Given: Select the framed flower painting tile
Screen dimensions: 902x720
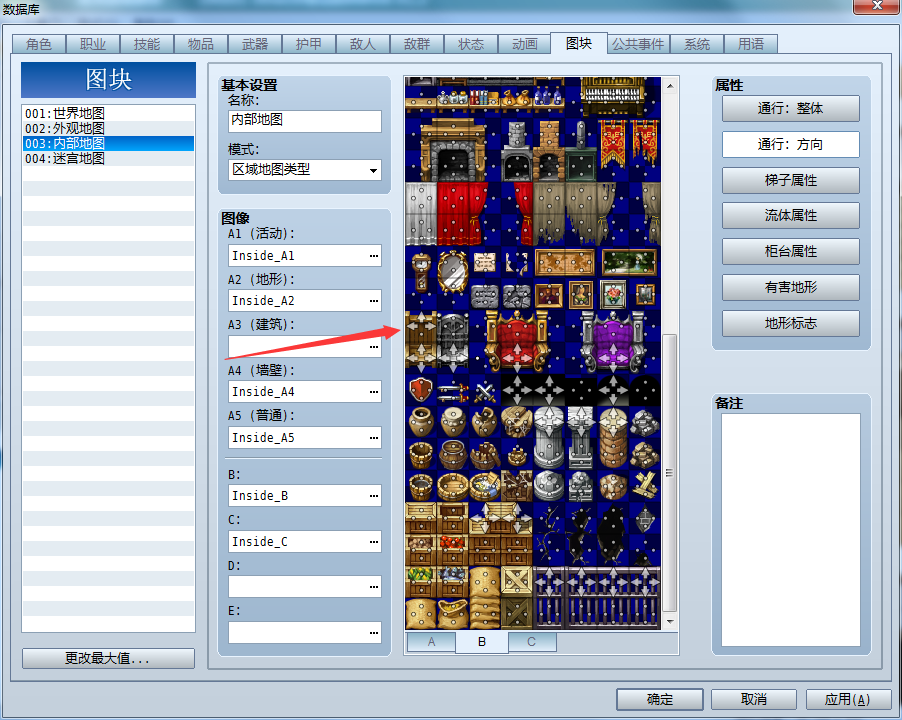Looking at the screenshot, I should (613, 294).
